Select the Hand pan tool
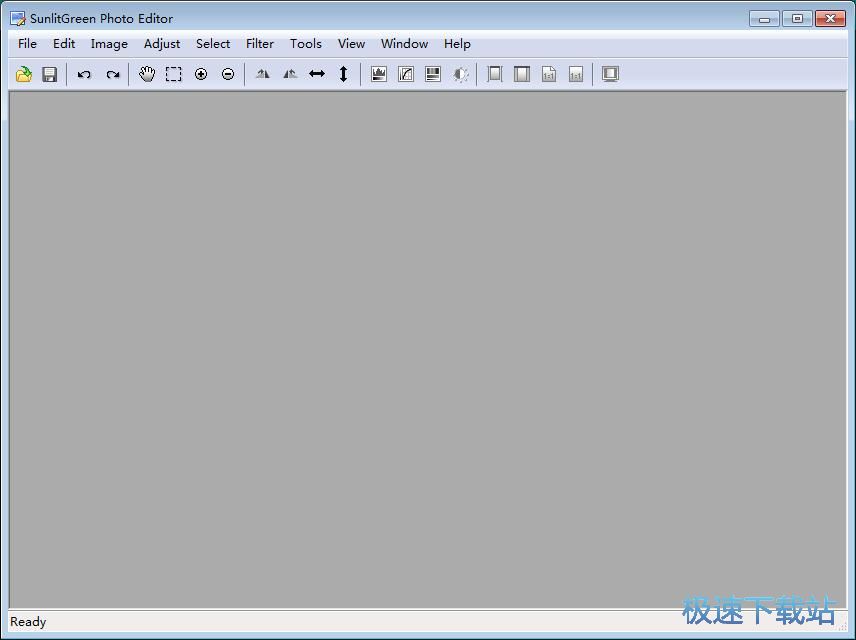This screenshot has width=856, height=640. 147,74
